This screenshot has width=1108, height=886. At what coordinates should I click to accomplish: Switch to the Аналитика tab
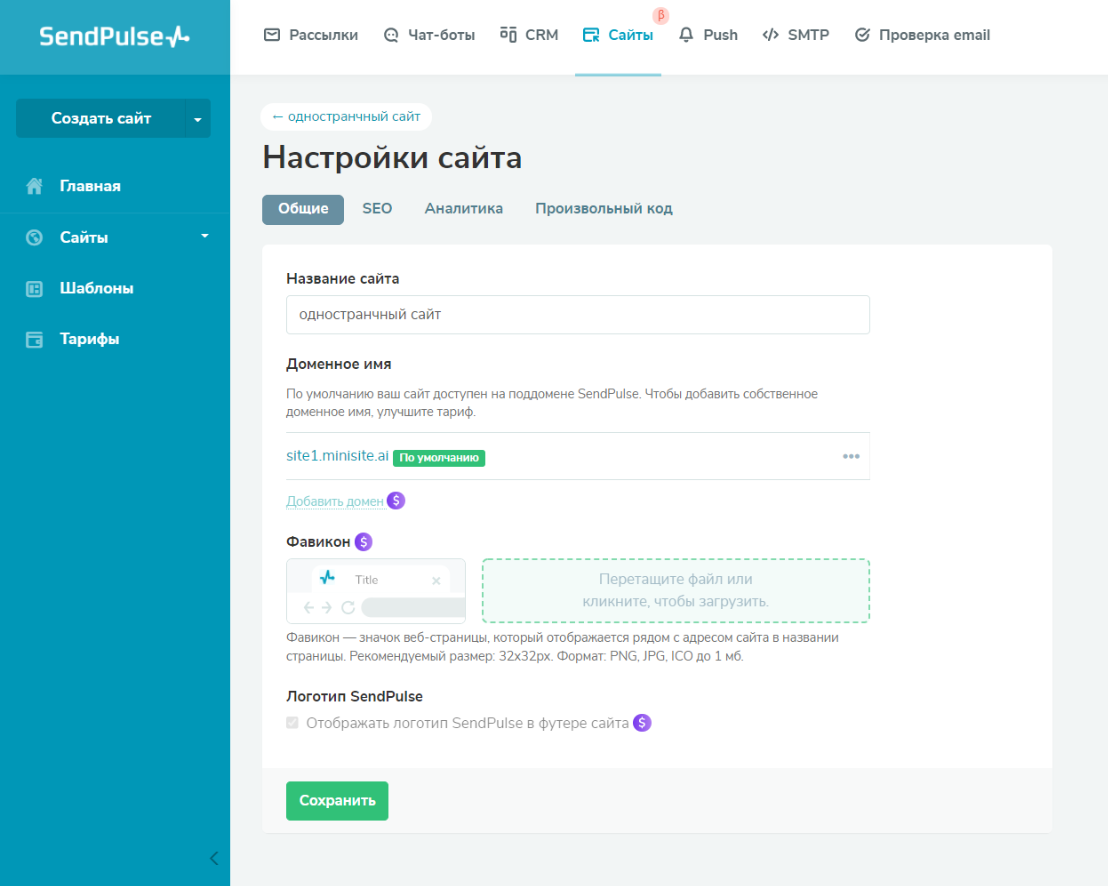[x=464, y=208]
